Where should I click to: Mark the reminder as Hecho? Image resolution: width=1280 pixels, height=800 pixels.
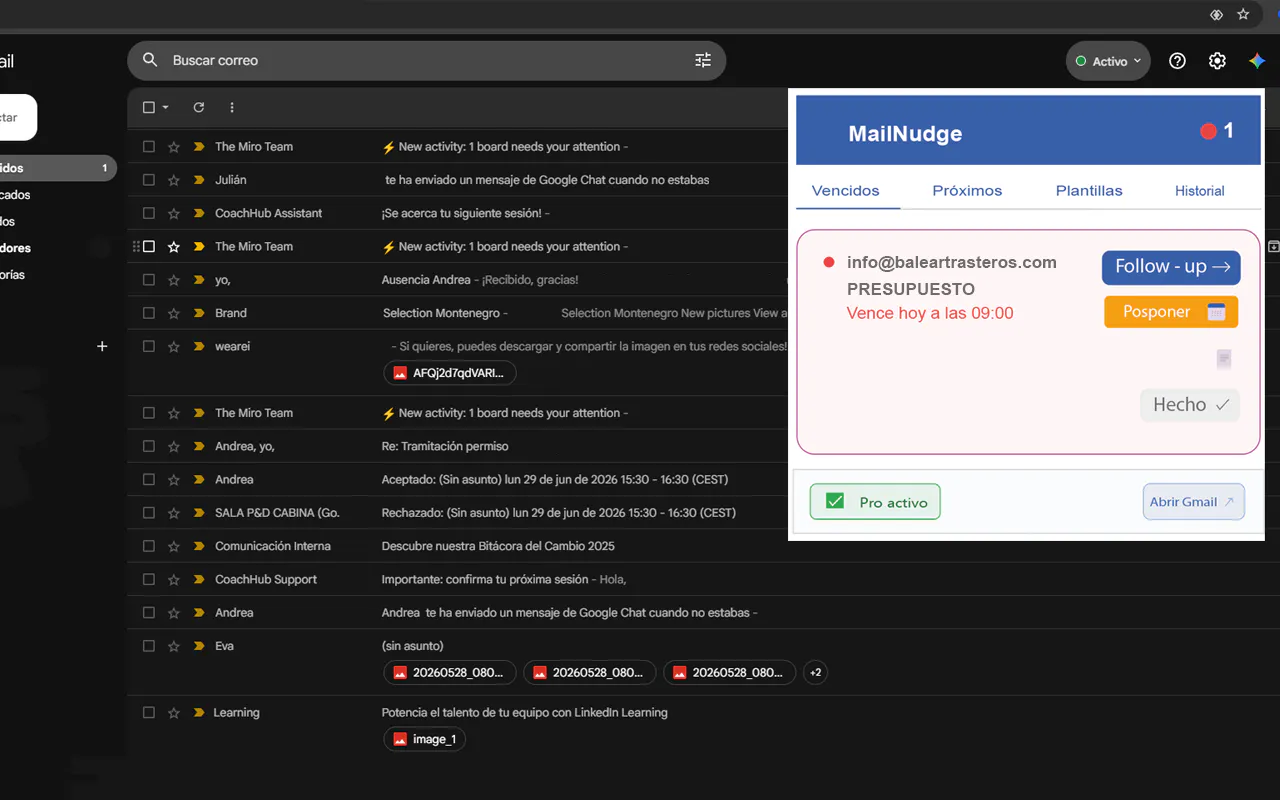coord(1190,405)
